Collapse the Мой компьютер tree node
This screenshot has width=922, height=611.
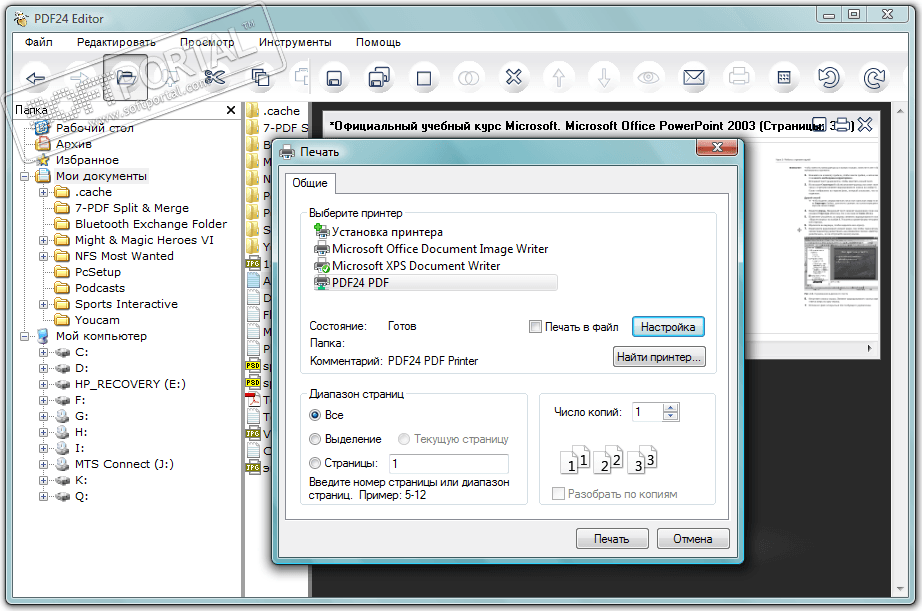25,336
